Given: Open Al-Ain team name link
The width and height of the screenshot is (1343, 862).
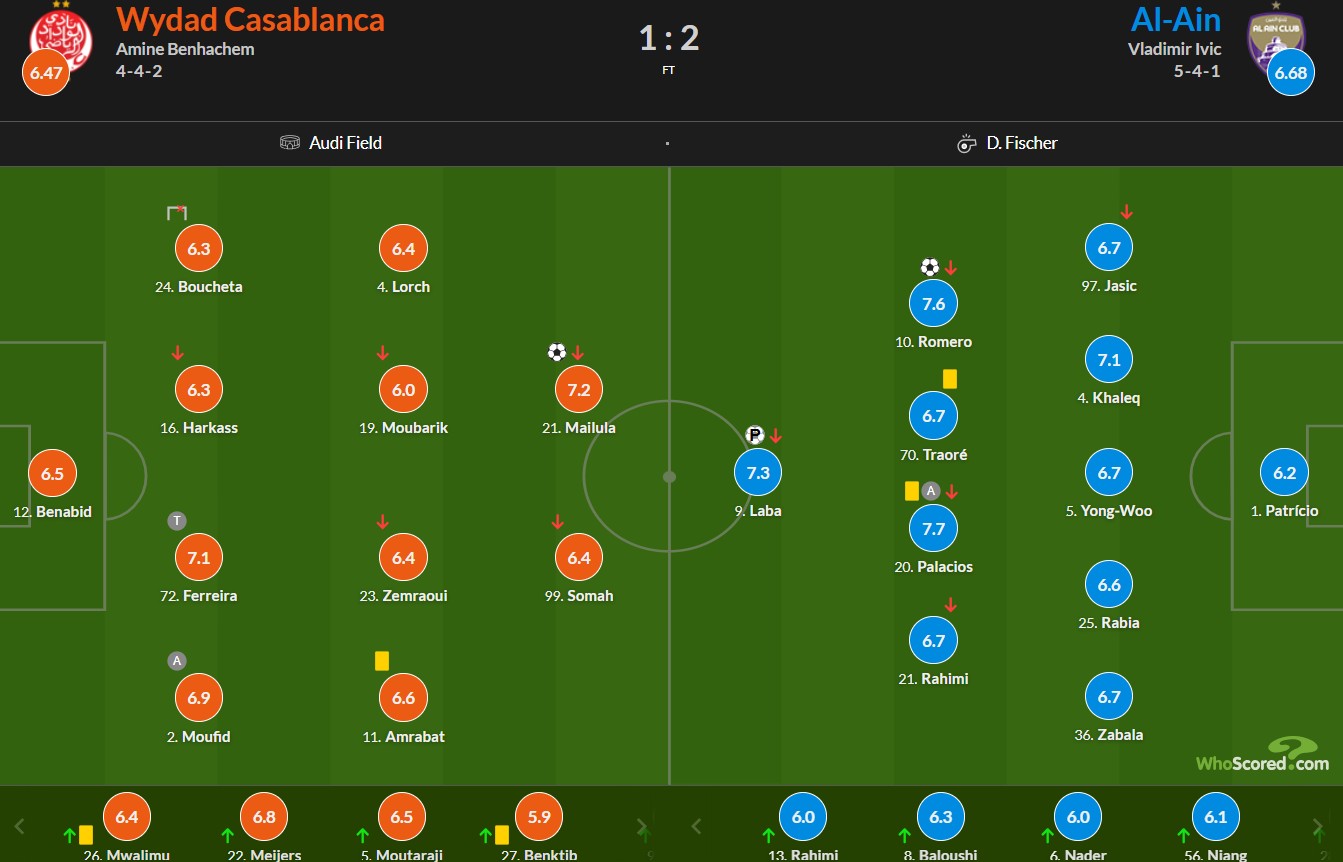Looking at the screenshot, I should tap(1176, 19).
